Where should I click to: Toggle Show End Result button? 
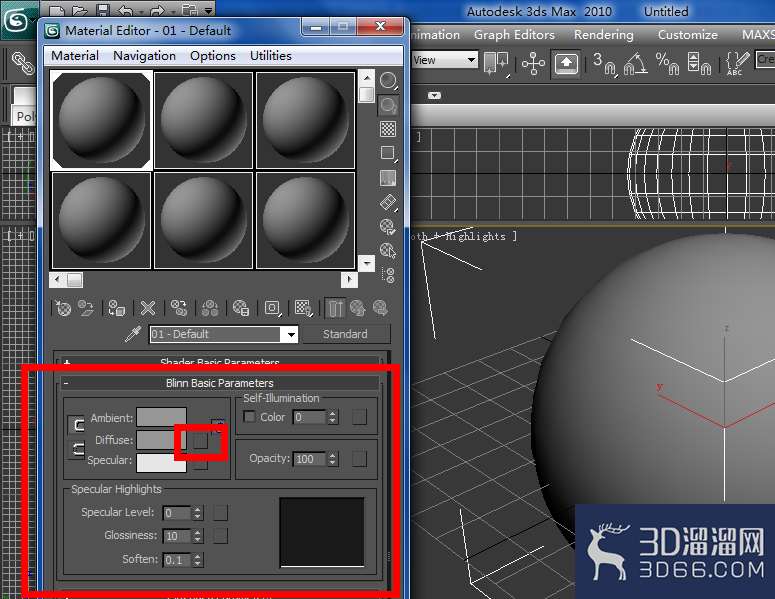tap(335, 308)
